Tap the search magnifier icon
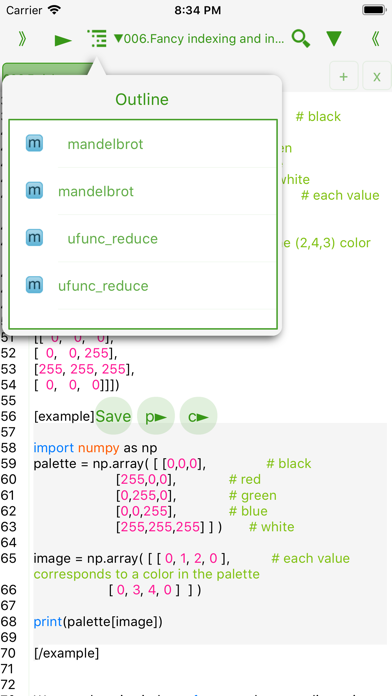Viewport: 392px width, 696px height. pos(301,39)
